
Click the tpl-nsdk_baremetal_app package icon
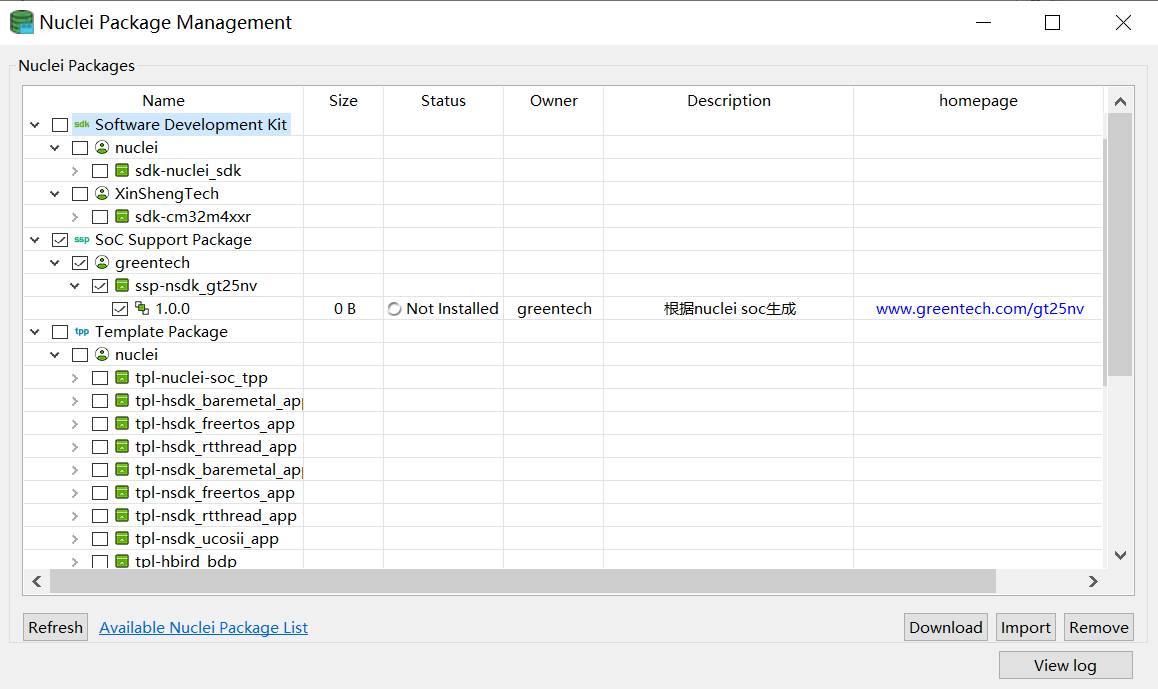(x=123, y=470)
